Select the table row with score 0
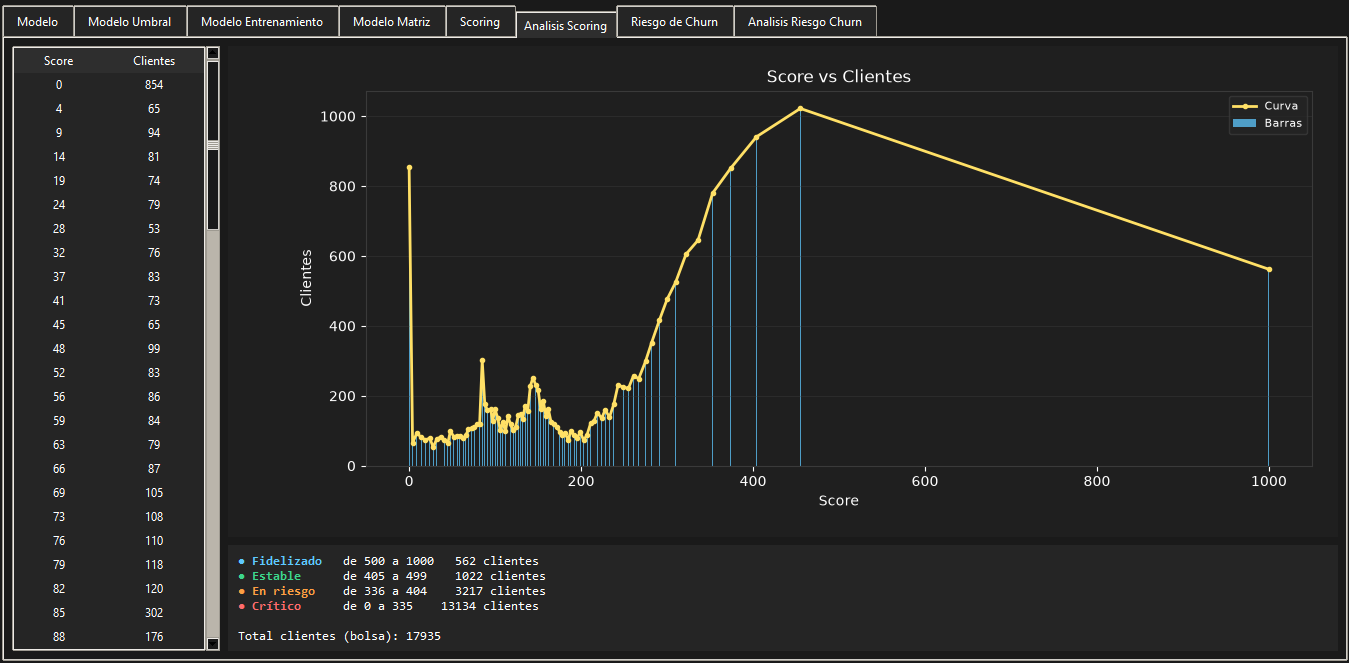This screenshot has width=1349, height=663. click(108, 85)
